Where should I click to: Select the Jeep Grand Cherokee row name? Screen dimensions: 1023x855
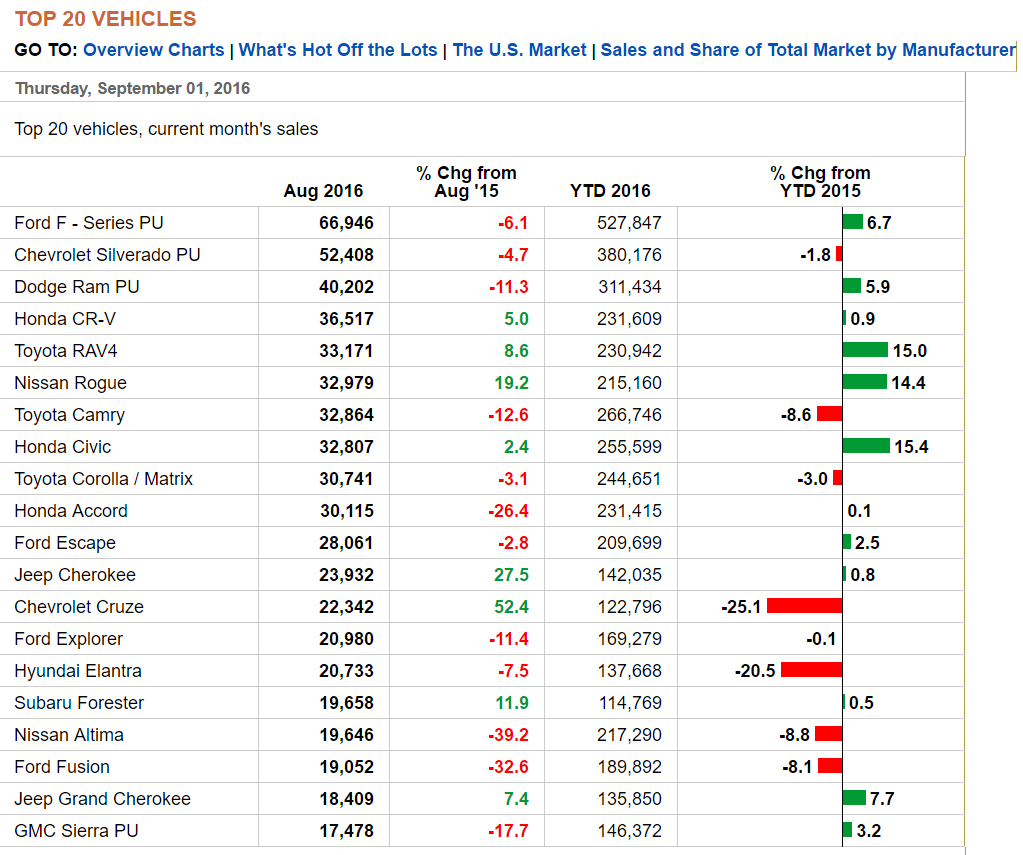tap(102, 798)
